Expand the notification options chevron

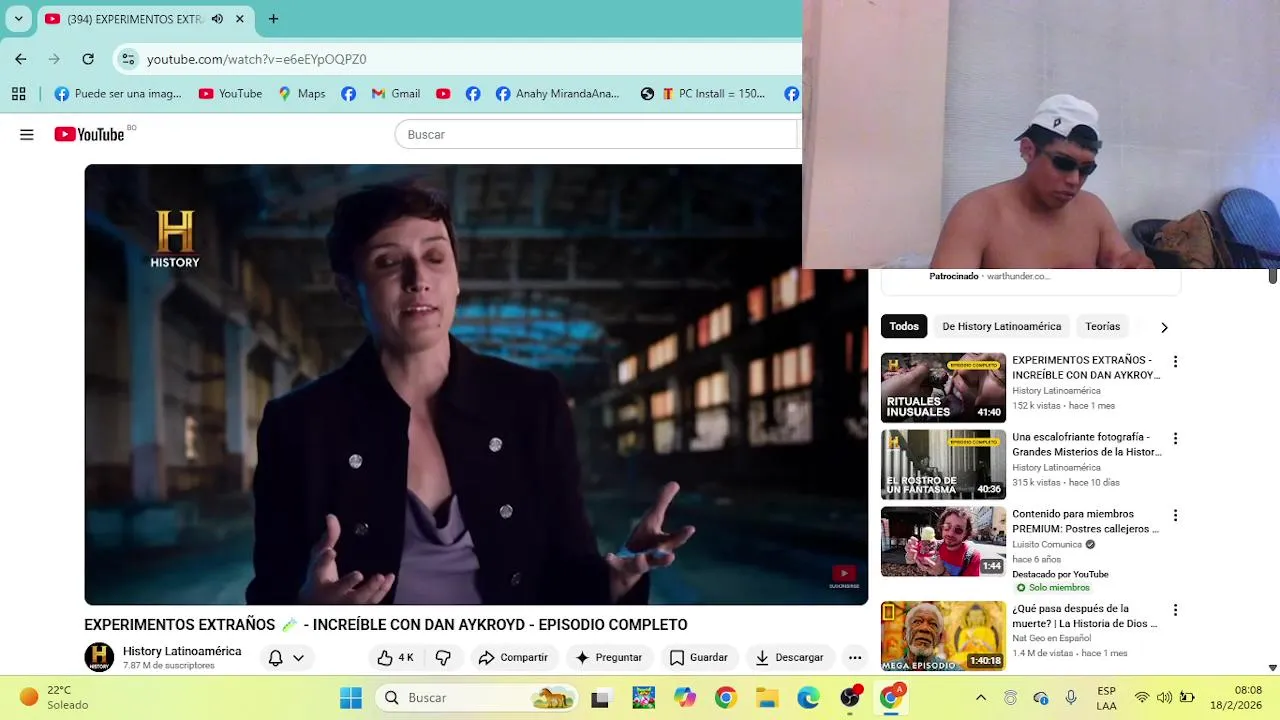pos(298,657)
